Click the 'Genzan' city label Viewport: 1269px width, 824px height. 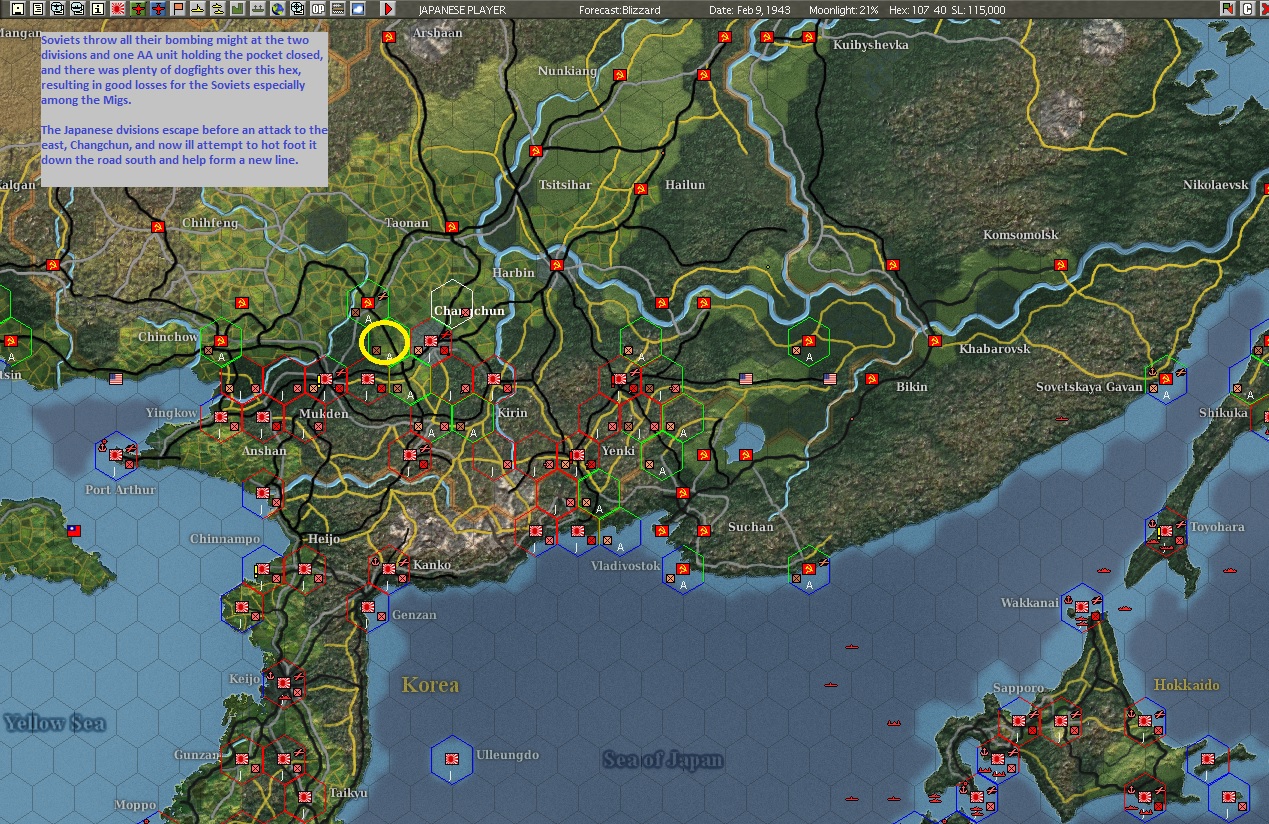(x=414, y=614)
